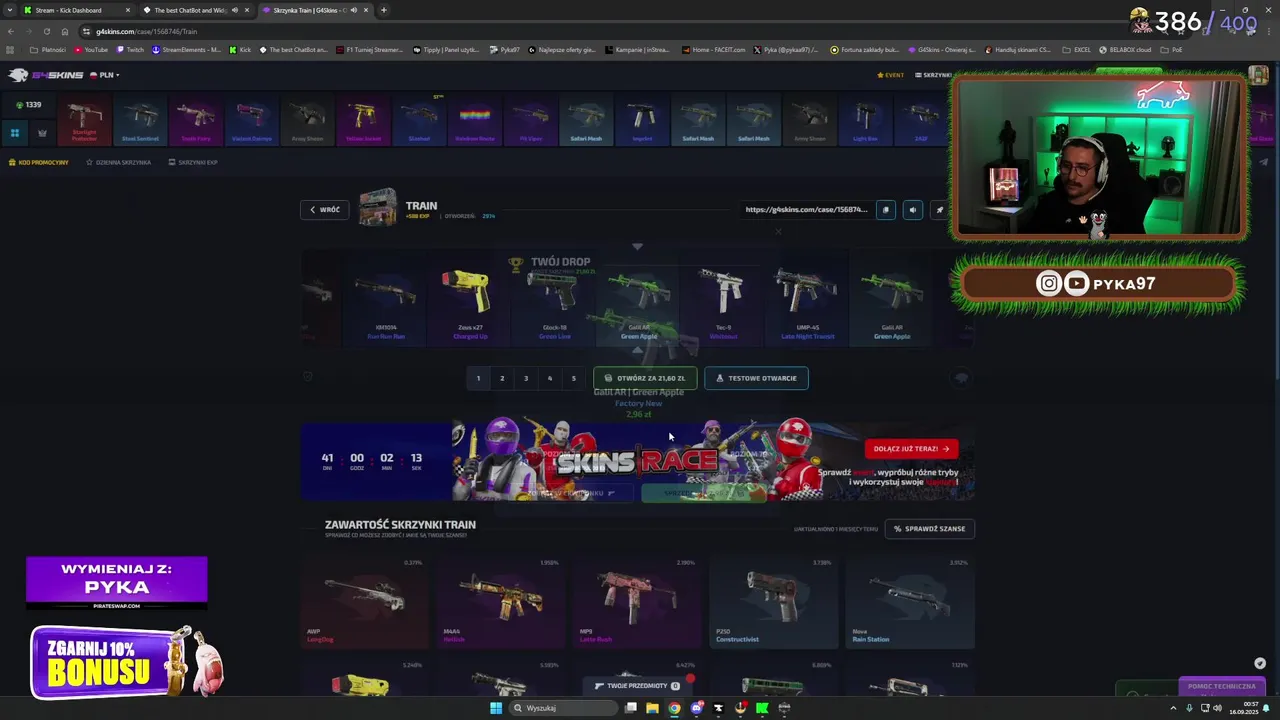Go back with the browser back arrow

coord(11,31)
